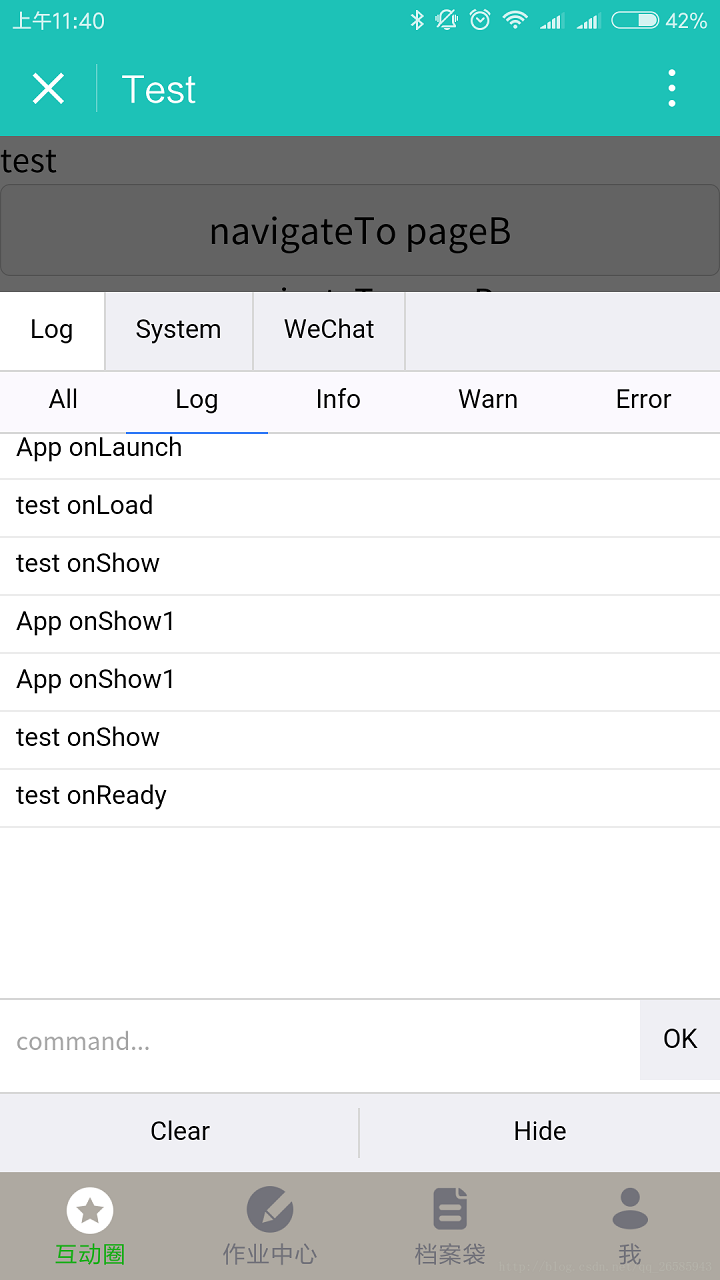This screenshot has width=720, height=1280.
Task: Hide the vConsole panel
Action: coord(540,1131)
